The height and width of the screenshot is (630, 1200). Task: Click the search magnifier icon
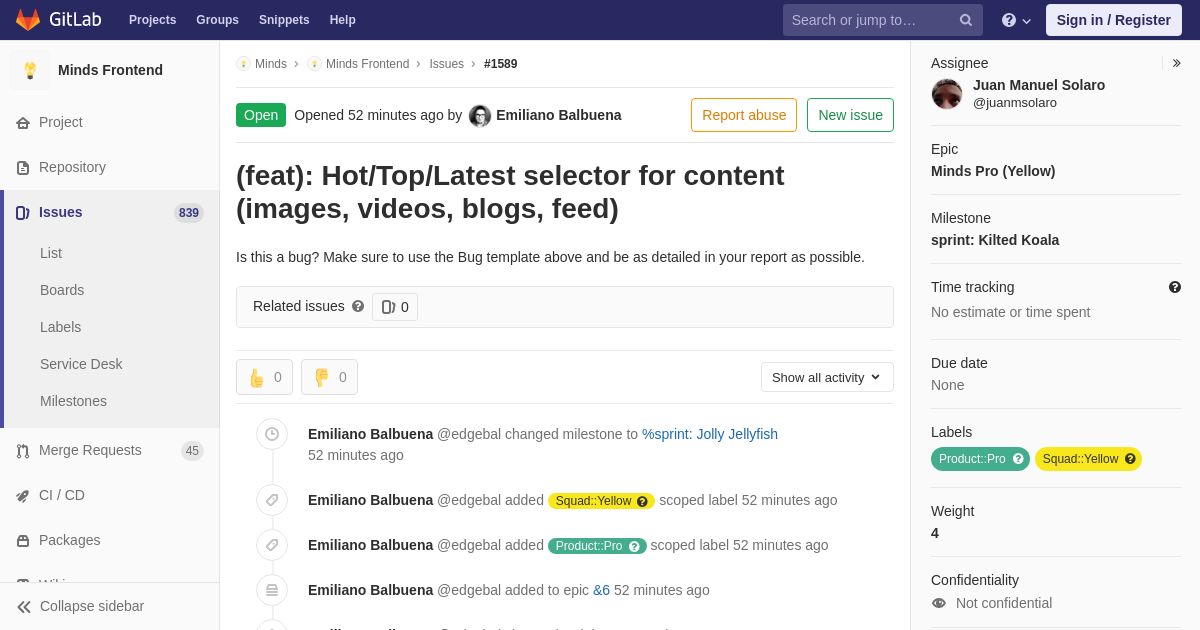(x=965, y=20)
